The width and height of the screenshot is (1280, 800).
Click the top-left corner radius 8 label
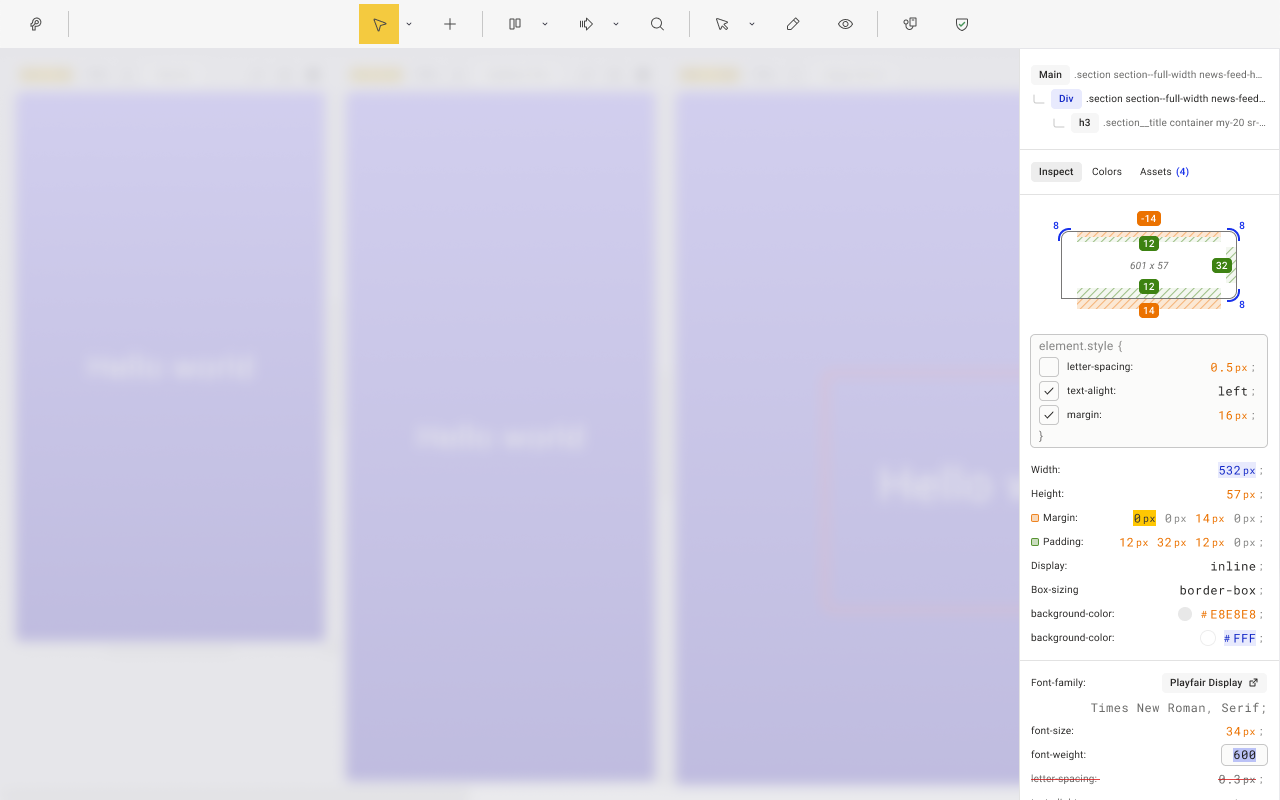[x=1056, y=226]
